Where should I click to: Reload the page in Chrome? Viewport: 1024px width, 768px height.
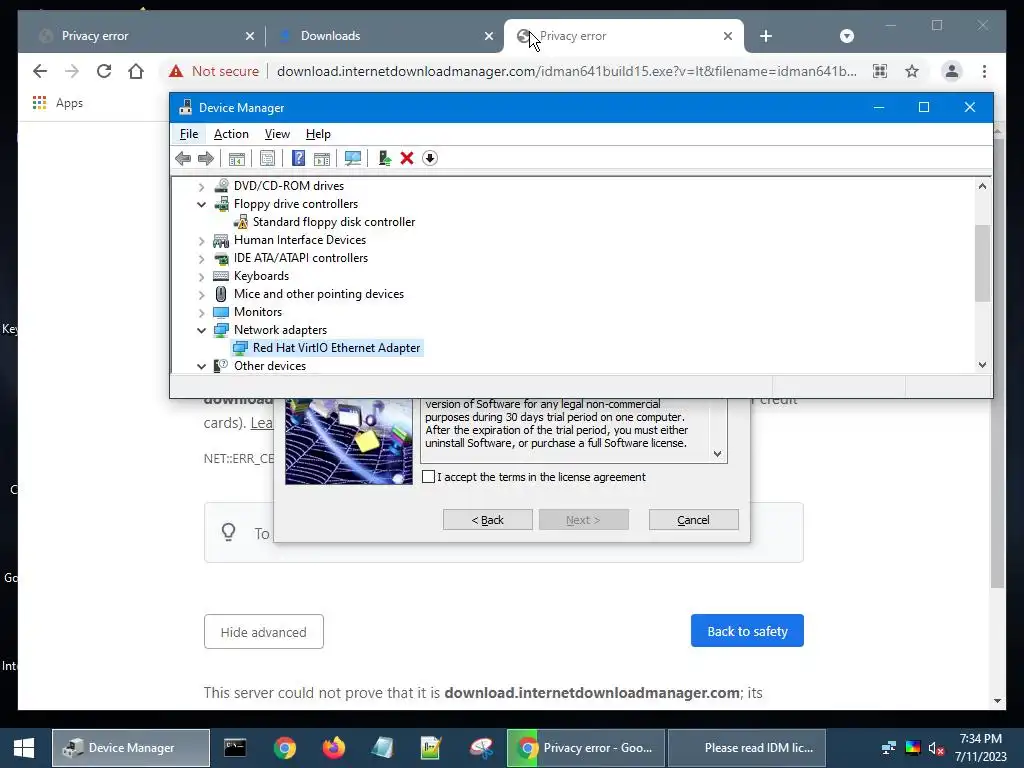[x=104, y=71]
